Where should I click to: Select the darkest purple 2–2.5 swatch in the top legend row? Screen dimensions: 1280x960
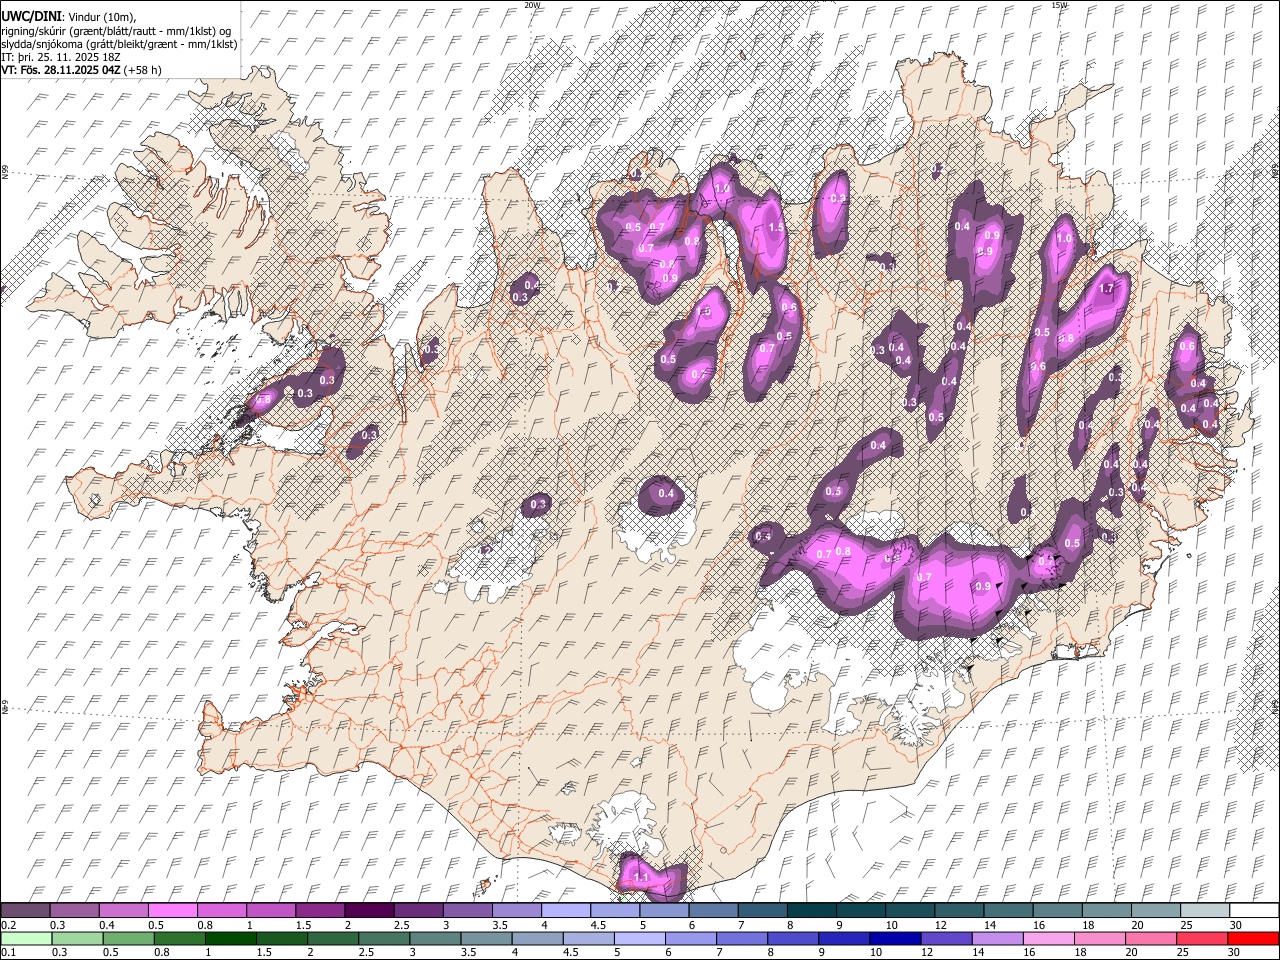369,910
